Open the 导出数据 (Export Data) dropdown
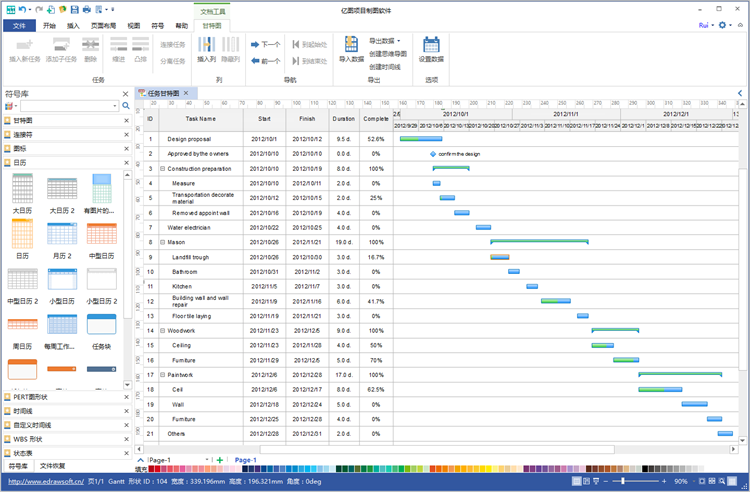The width and height of the screenshot is (750, 492). tap(385, 41)
